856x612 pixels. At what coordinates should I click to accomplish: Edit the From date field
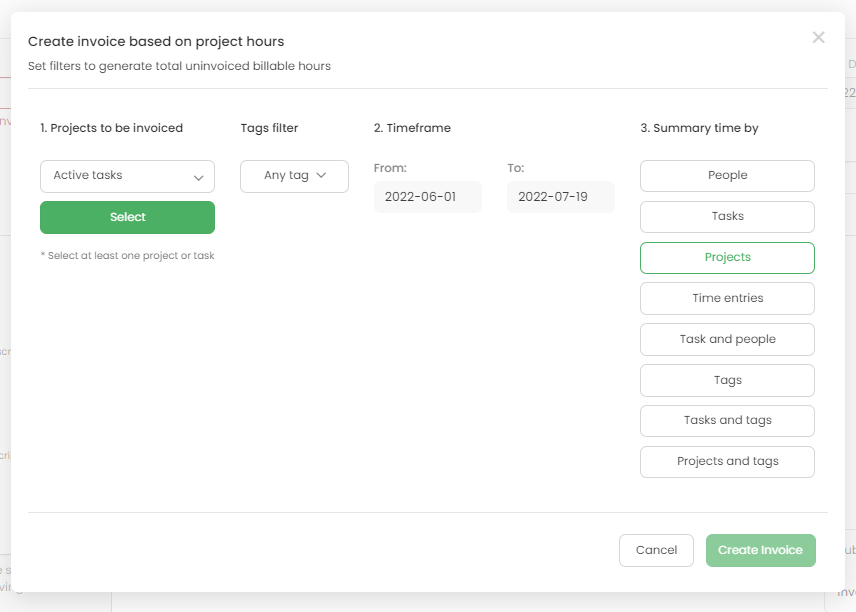click(x=427, y=197)
